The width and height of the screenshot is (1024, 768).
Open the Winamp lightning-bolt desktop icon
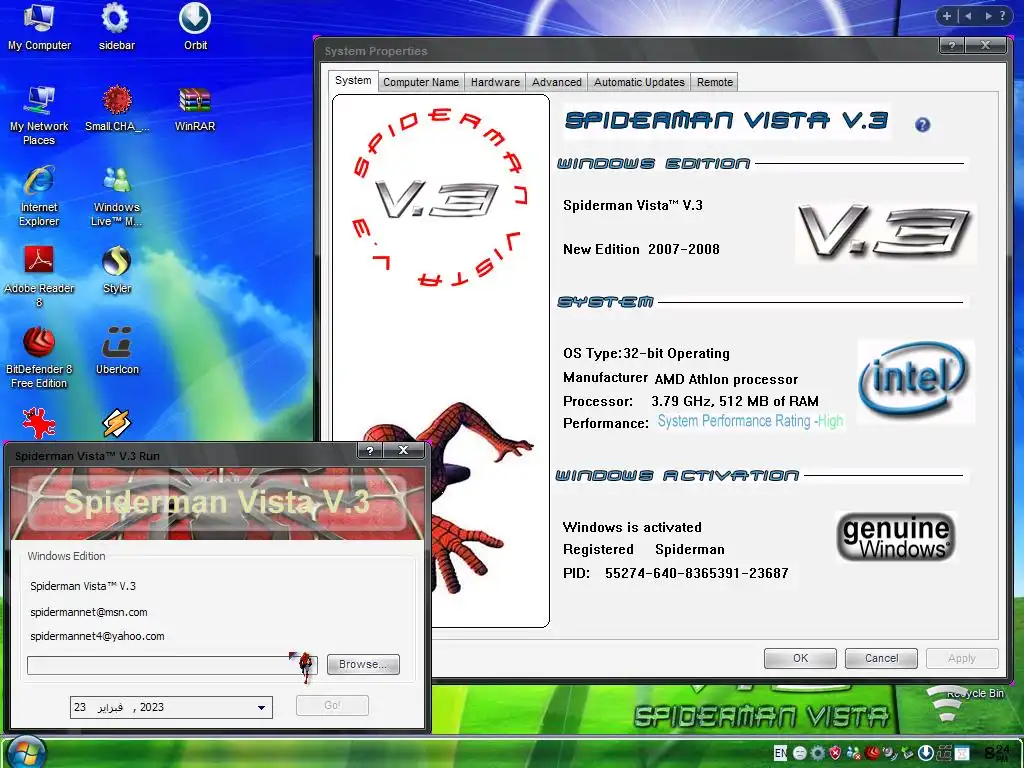pos(117,423)
